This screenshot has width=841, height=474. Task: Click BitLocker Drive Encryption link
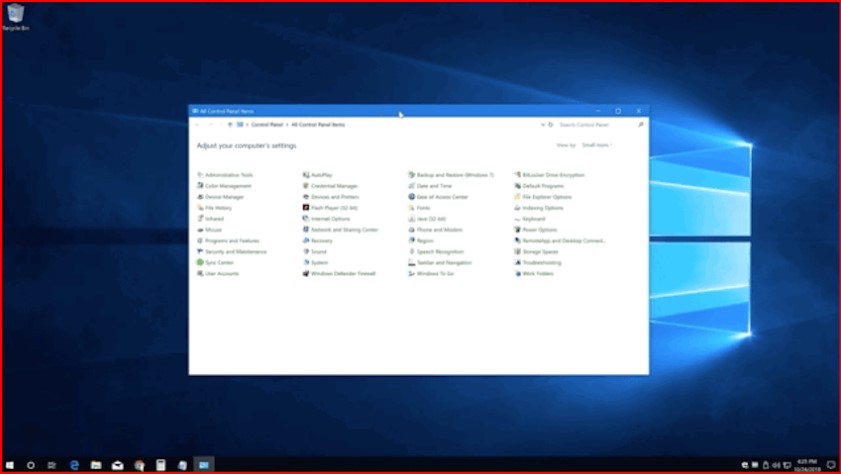click(x=554, y=175)
